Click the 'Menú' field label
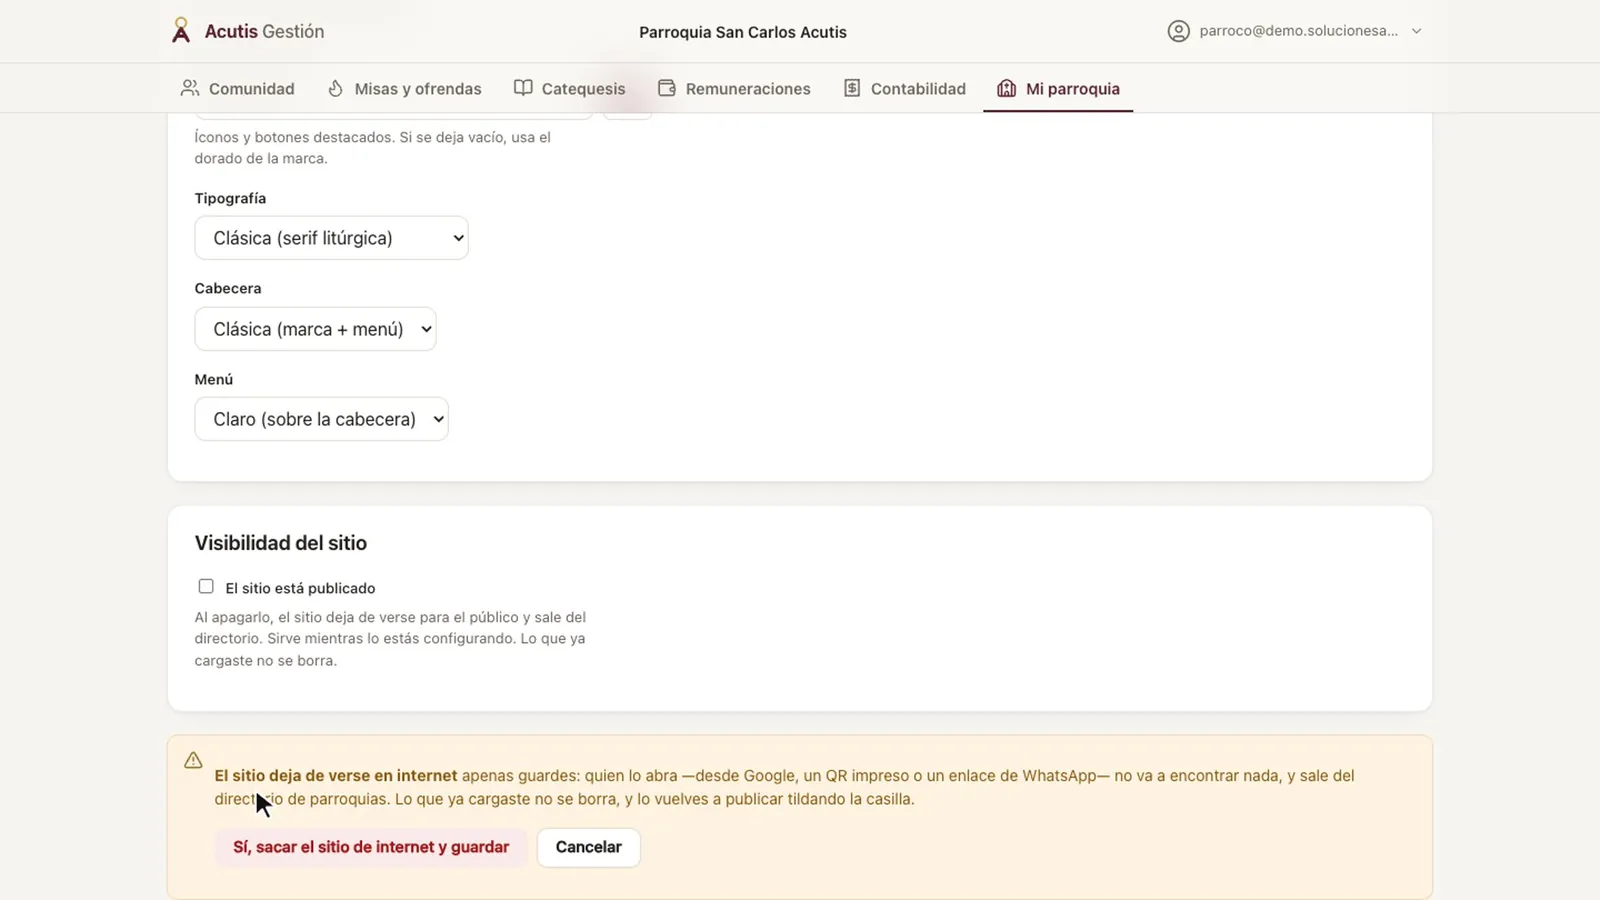 click(214, 379)
